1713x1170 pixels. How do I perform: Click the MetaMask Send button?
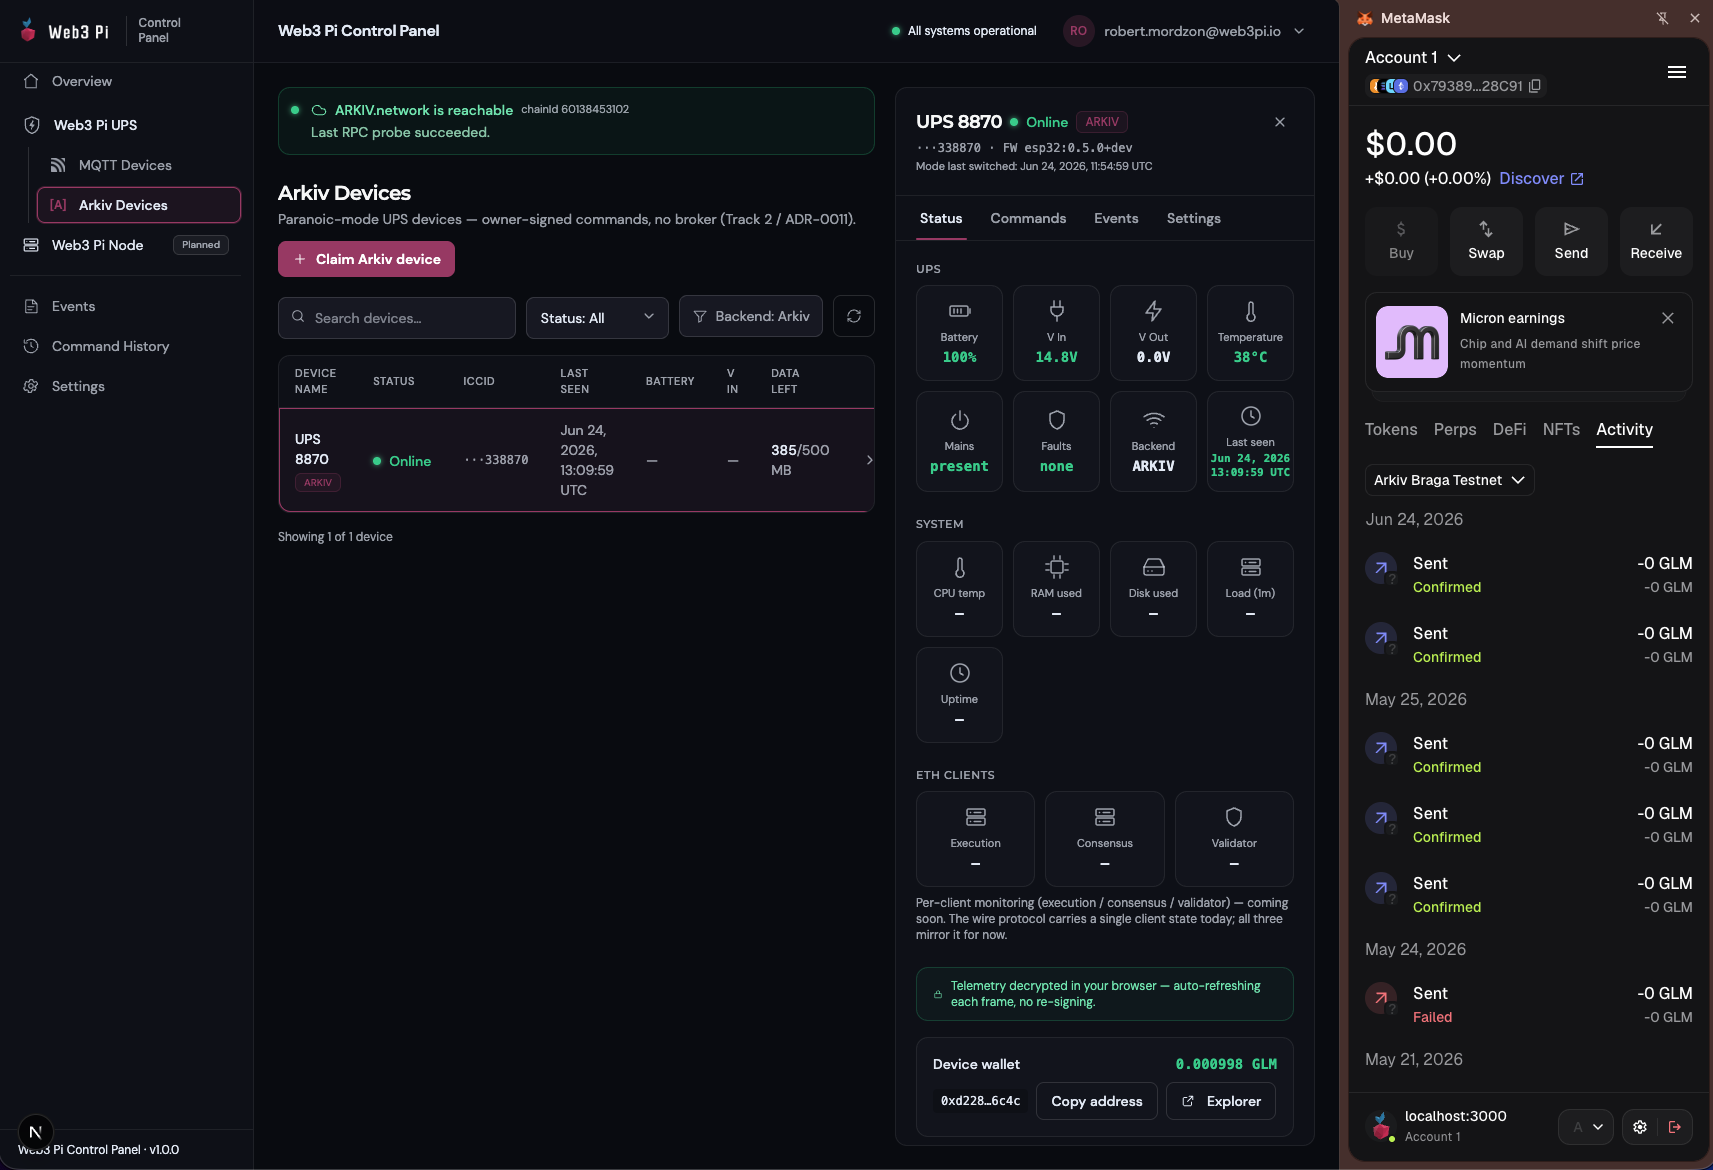1571,241
